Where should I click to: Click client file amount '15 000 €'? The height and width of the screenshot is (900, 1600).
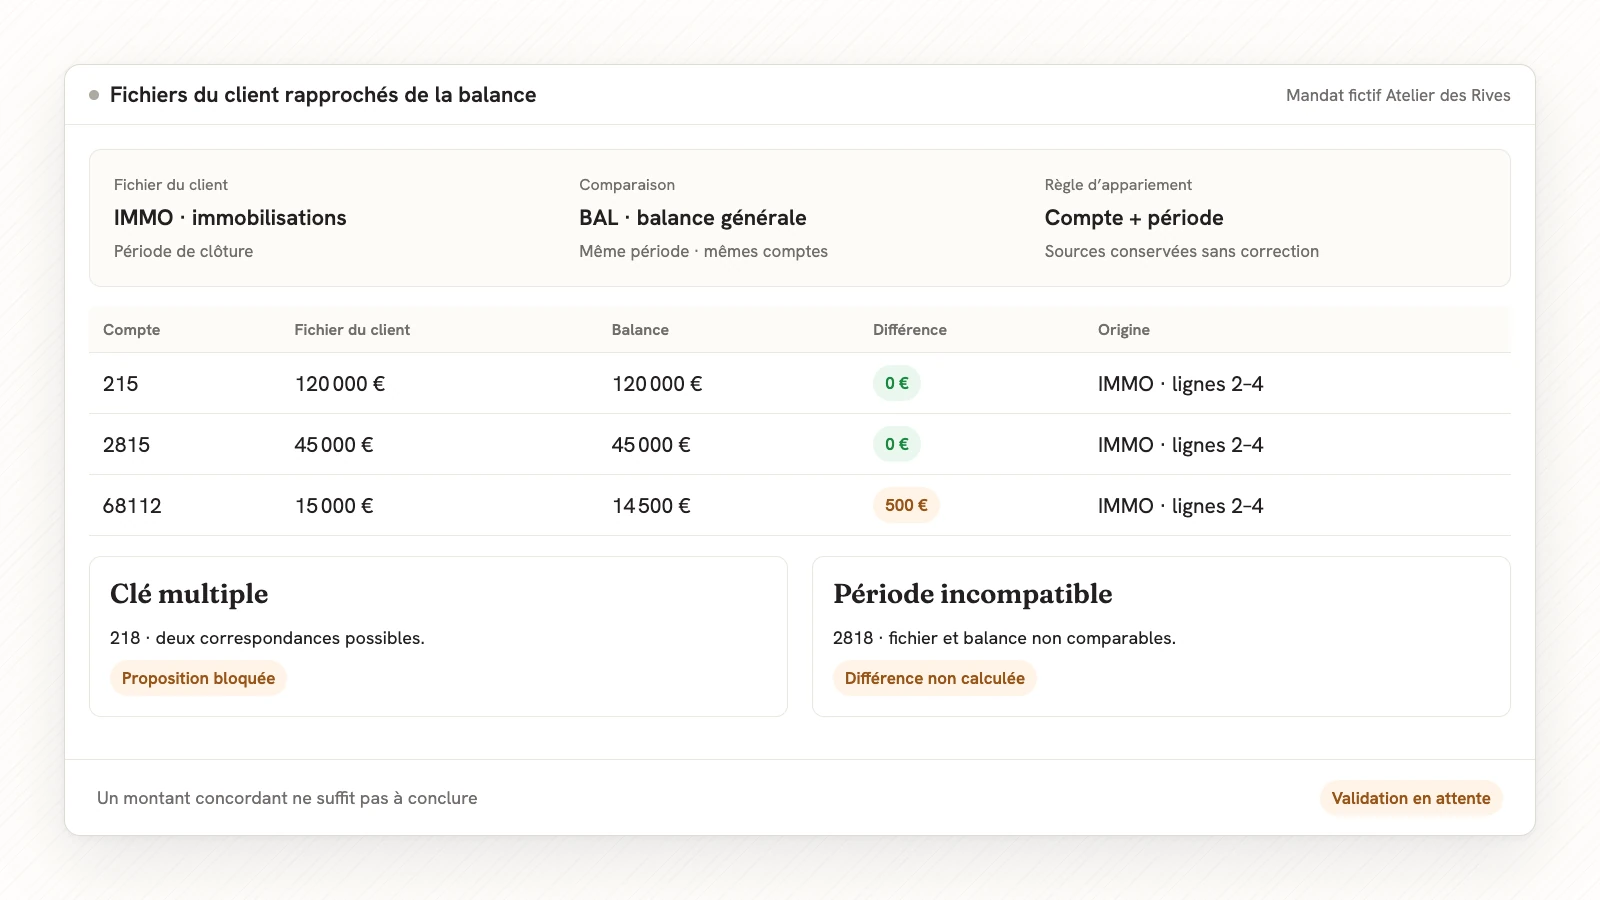point(334,506)
